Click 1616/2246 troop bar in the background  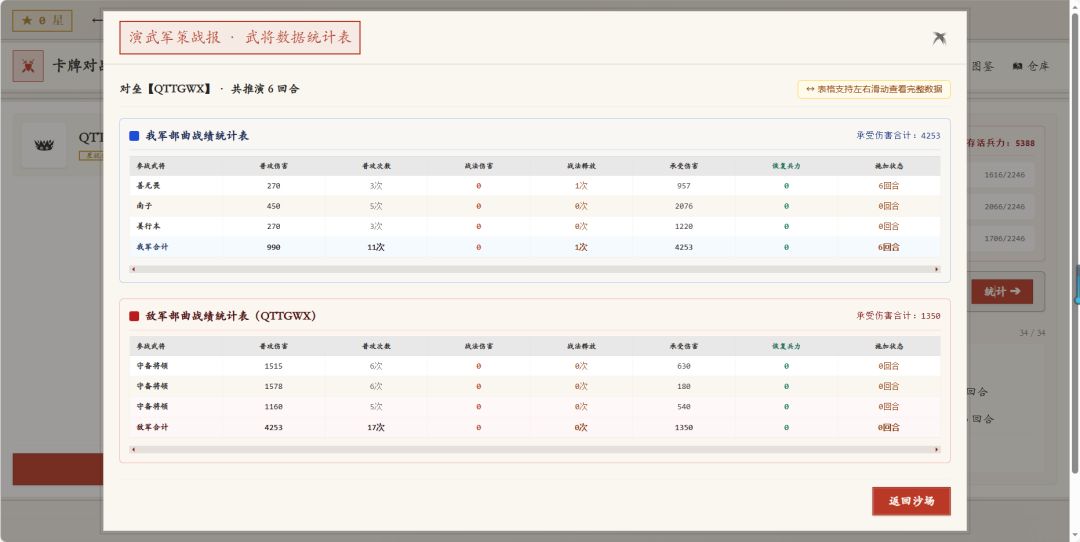click(1003, 175)
